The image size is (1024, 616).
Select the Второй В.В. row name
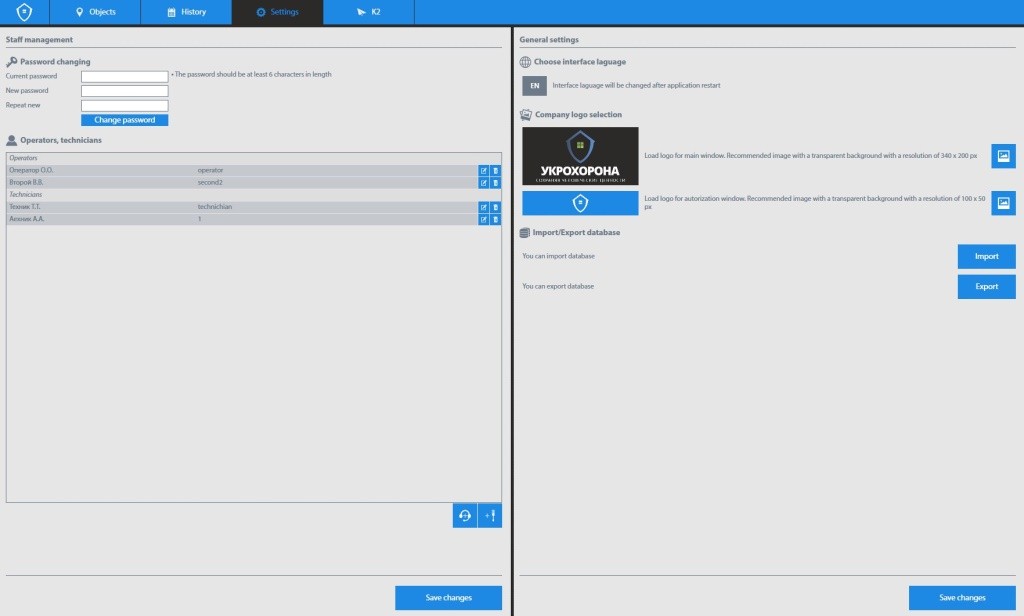pos(26,183)
